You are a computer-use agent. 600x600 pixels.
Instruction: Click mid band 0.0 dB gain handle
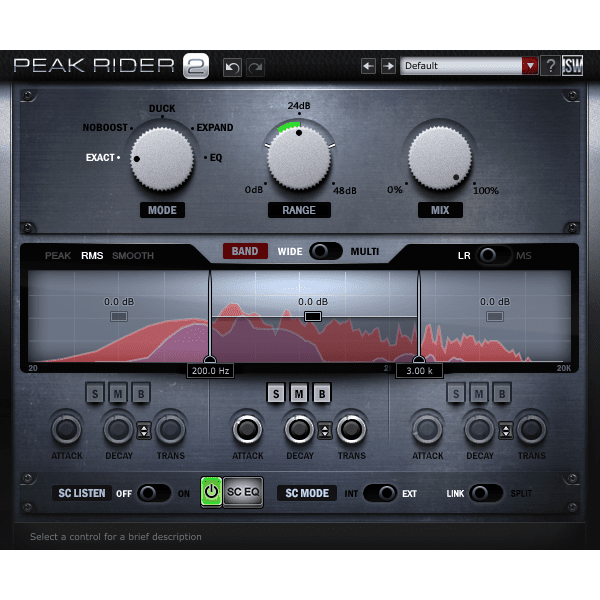point(313,316)
